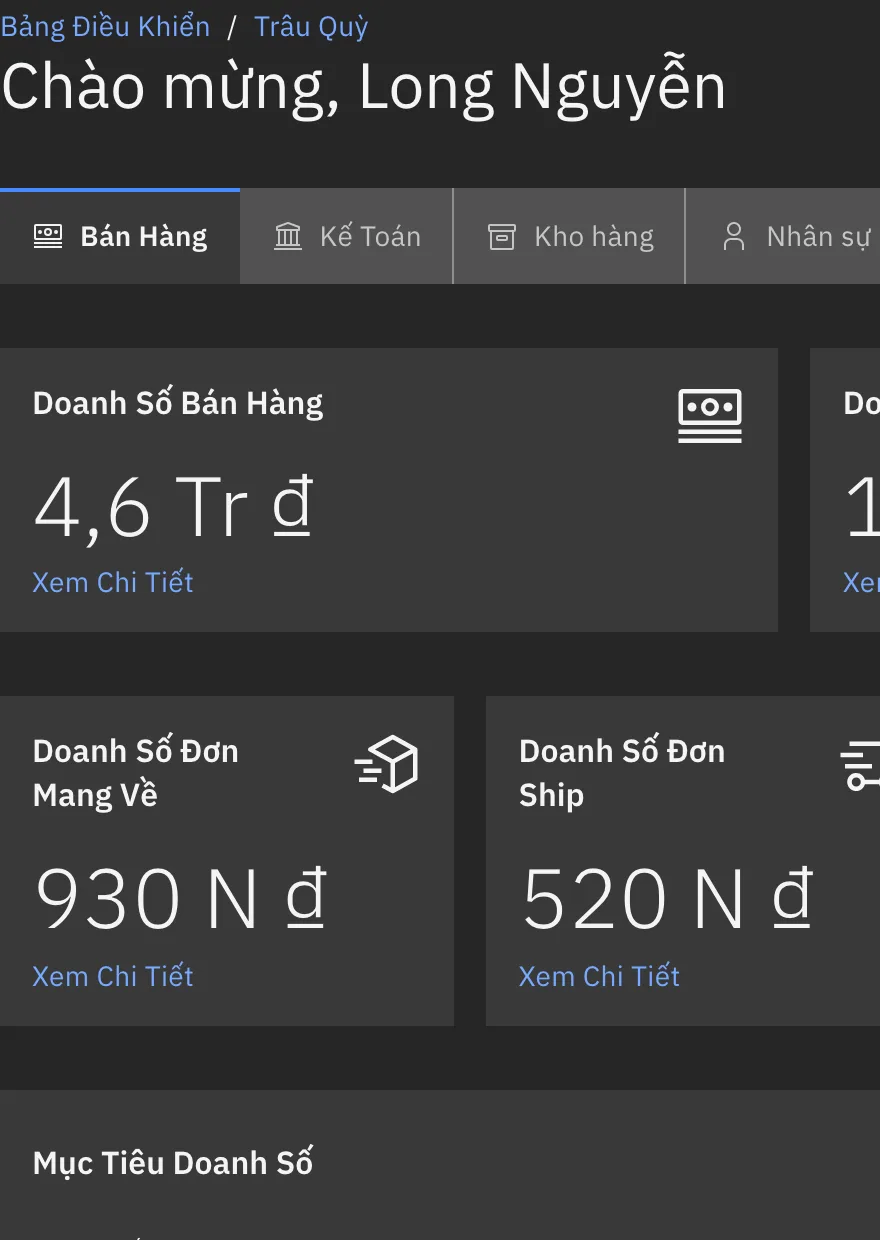Click the 930 N đ value
Screen dimensions: 880x1240
pos(181,898)
